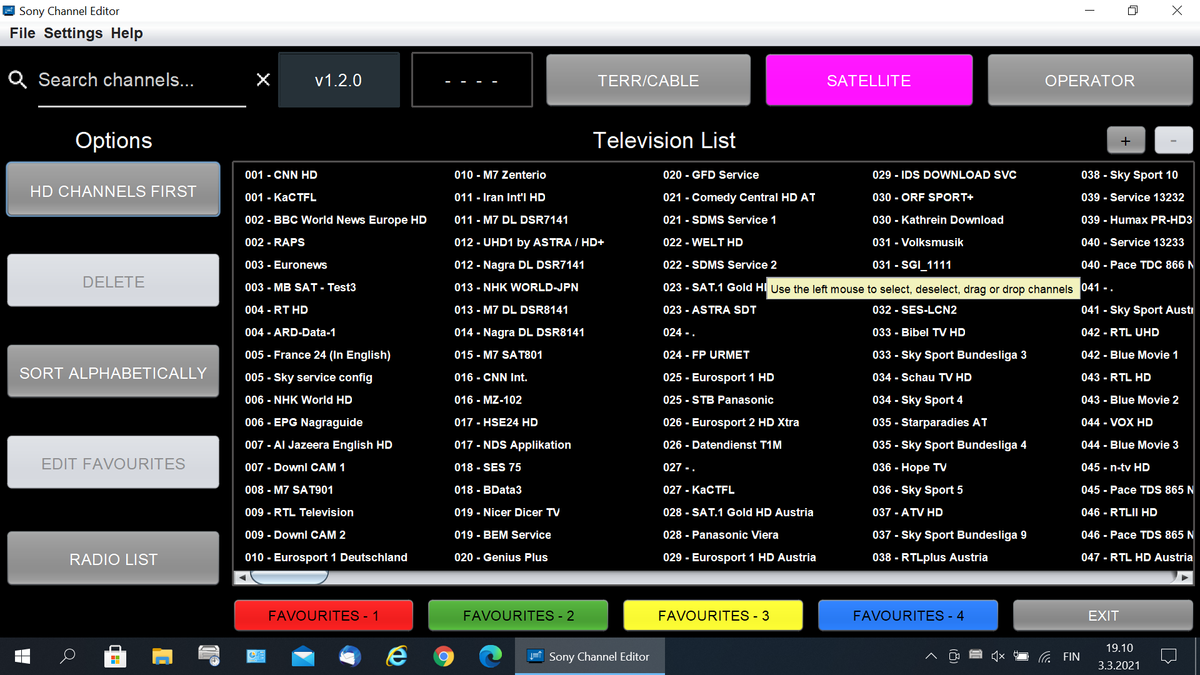Launch Internet Explorer from the taskbar
This screenshot has height=675, width=1200.
397,657
